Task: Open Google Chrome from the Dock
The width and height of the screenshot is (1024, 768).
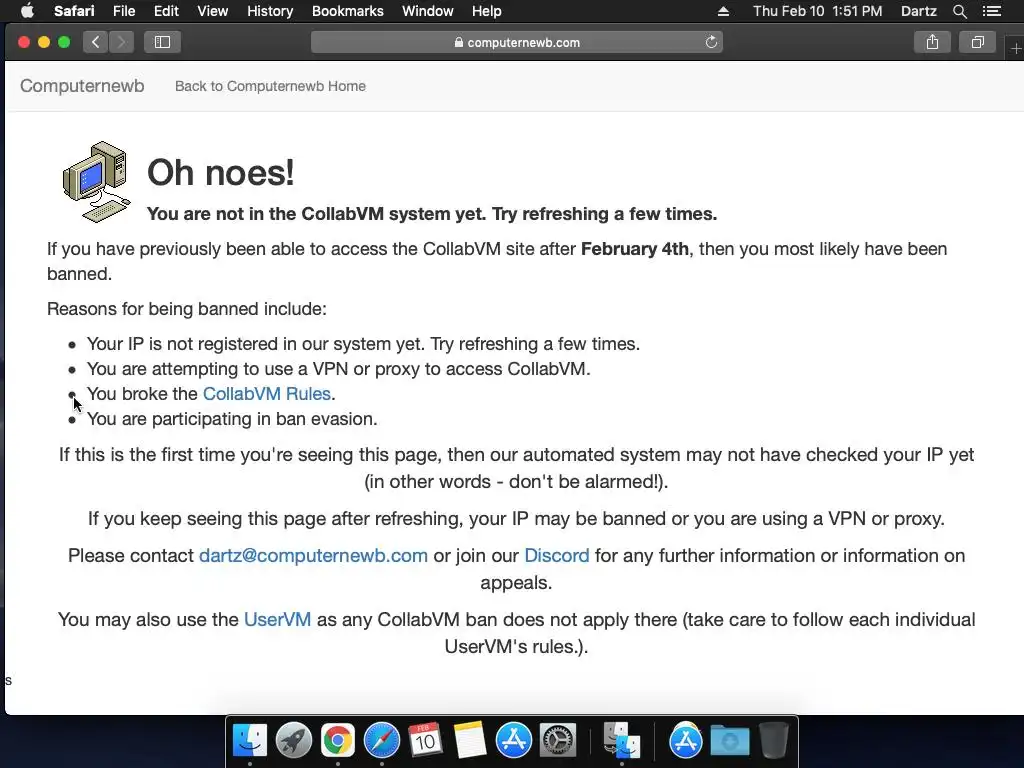Action: point(338,740)
